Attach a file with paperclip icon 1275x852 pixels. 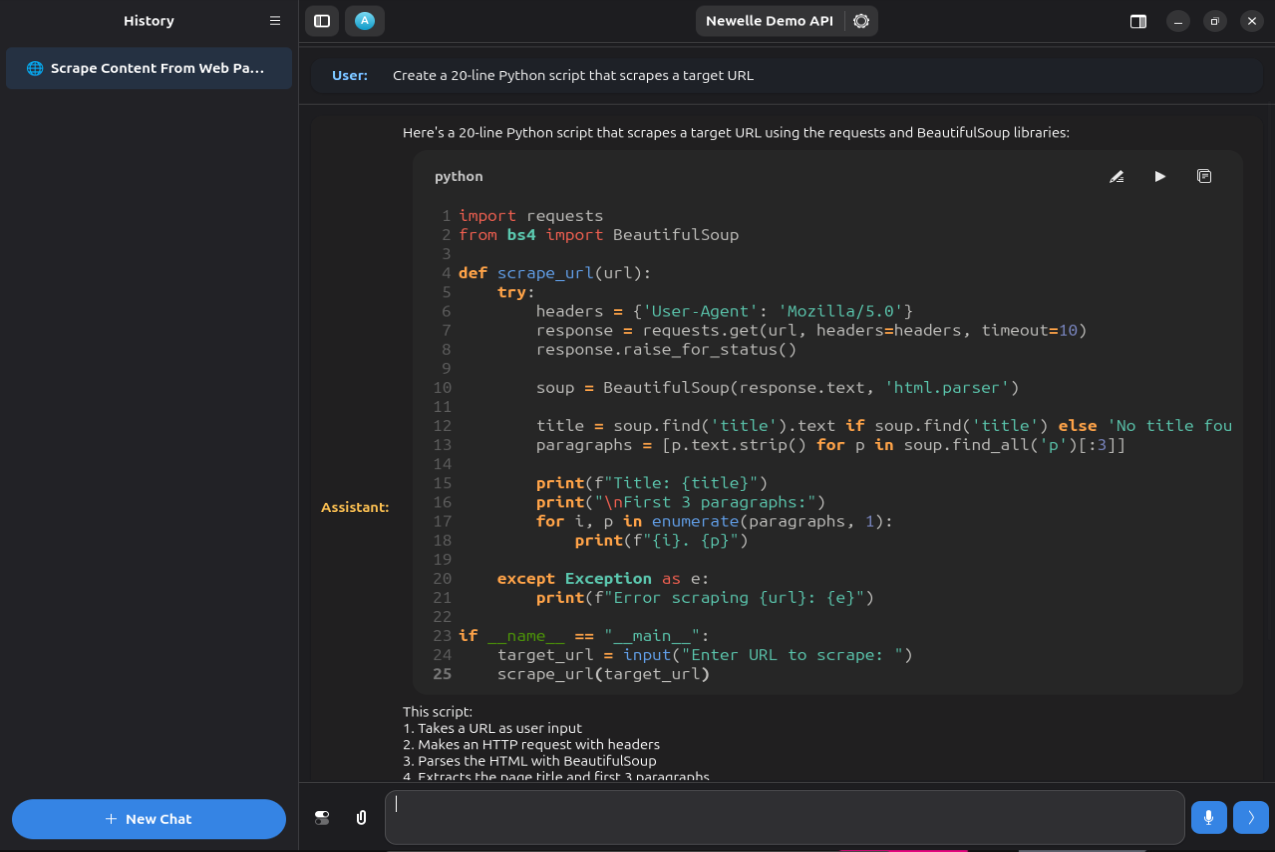point(361,818)
